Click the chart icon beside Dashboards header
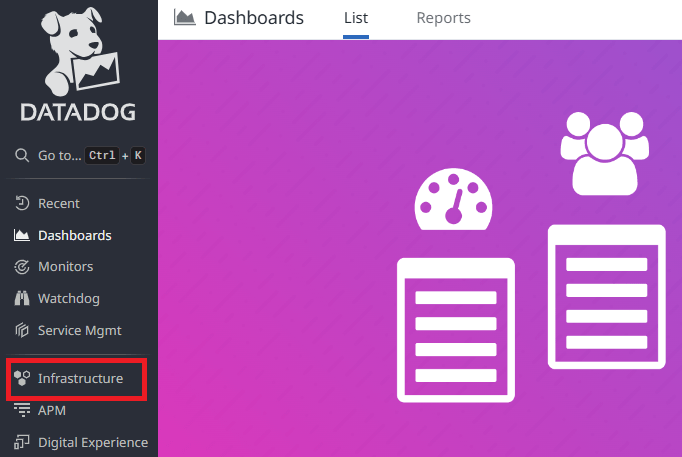This screenshot has width=682, height=457. pyautogui.click(x=184, y=17)
